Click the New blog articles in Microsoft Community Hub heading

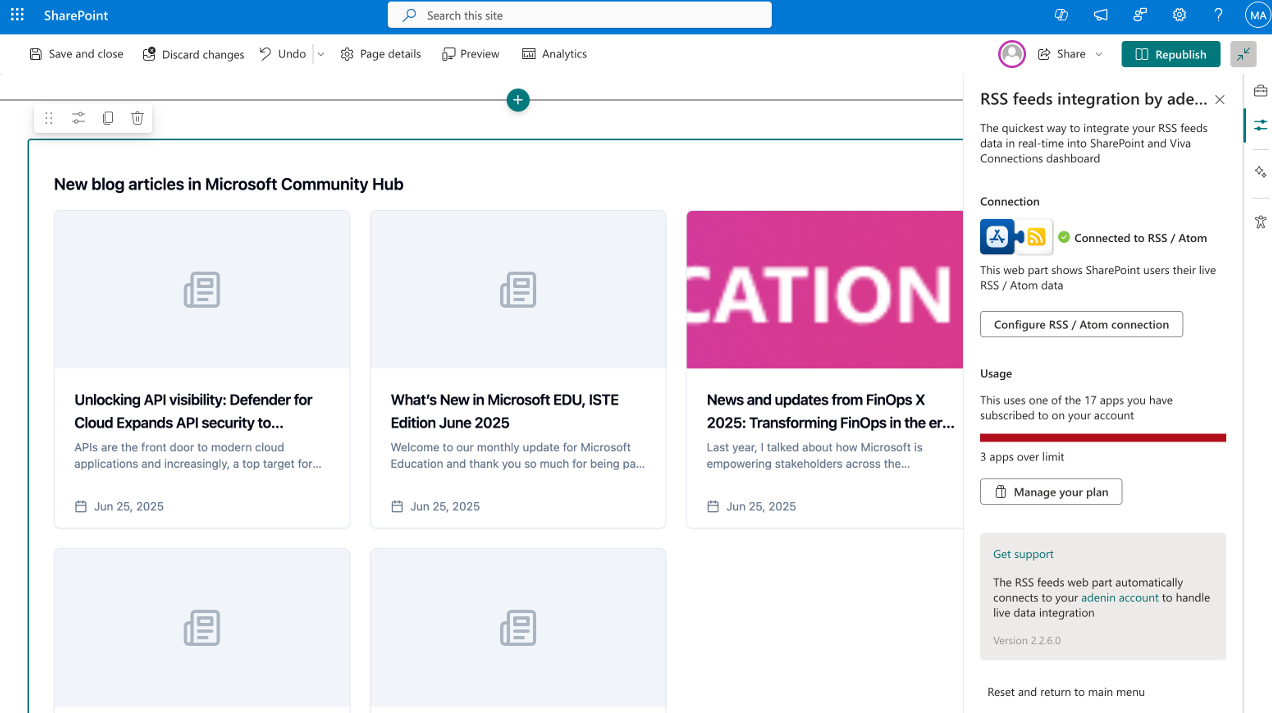pyautogui.click(x=229, y=184)
